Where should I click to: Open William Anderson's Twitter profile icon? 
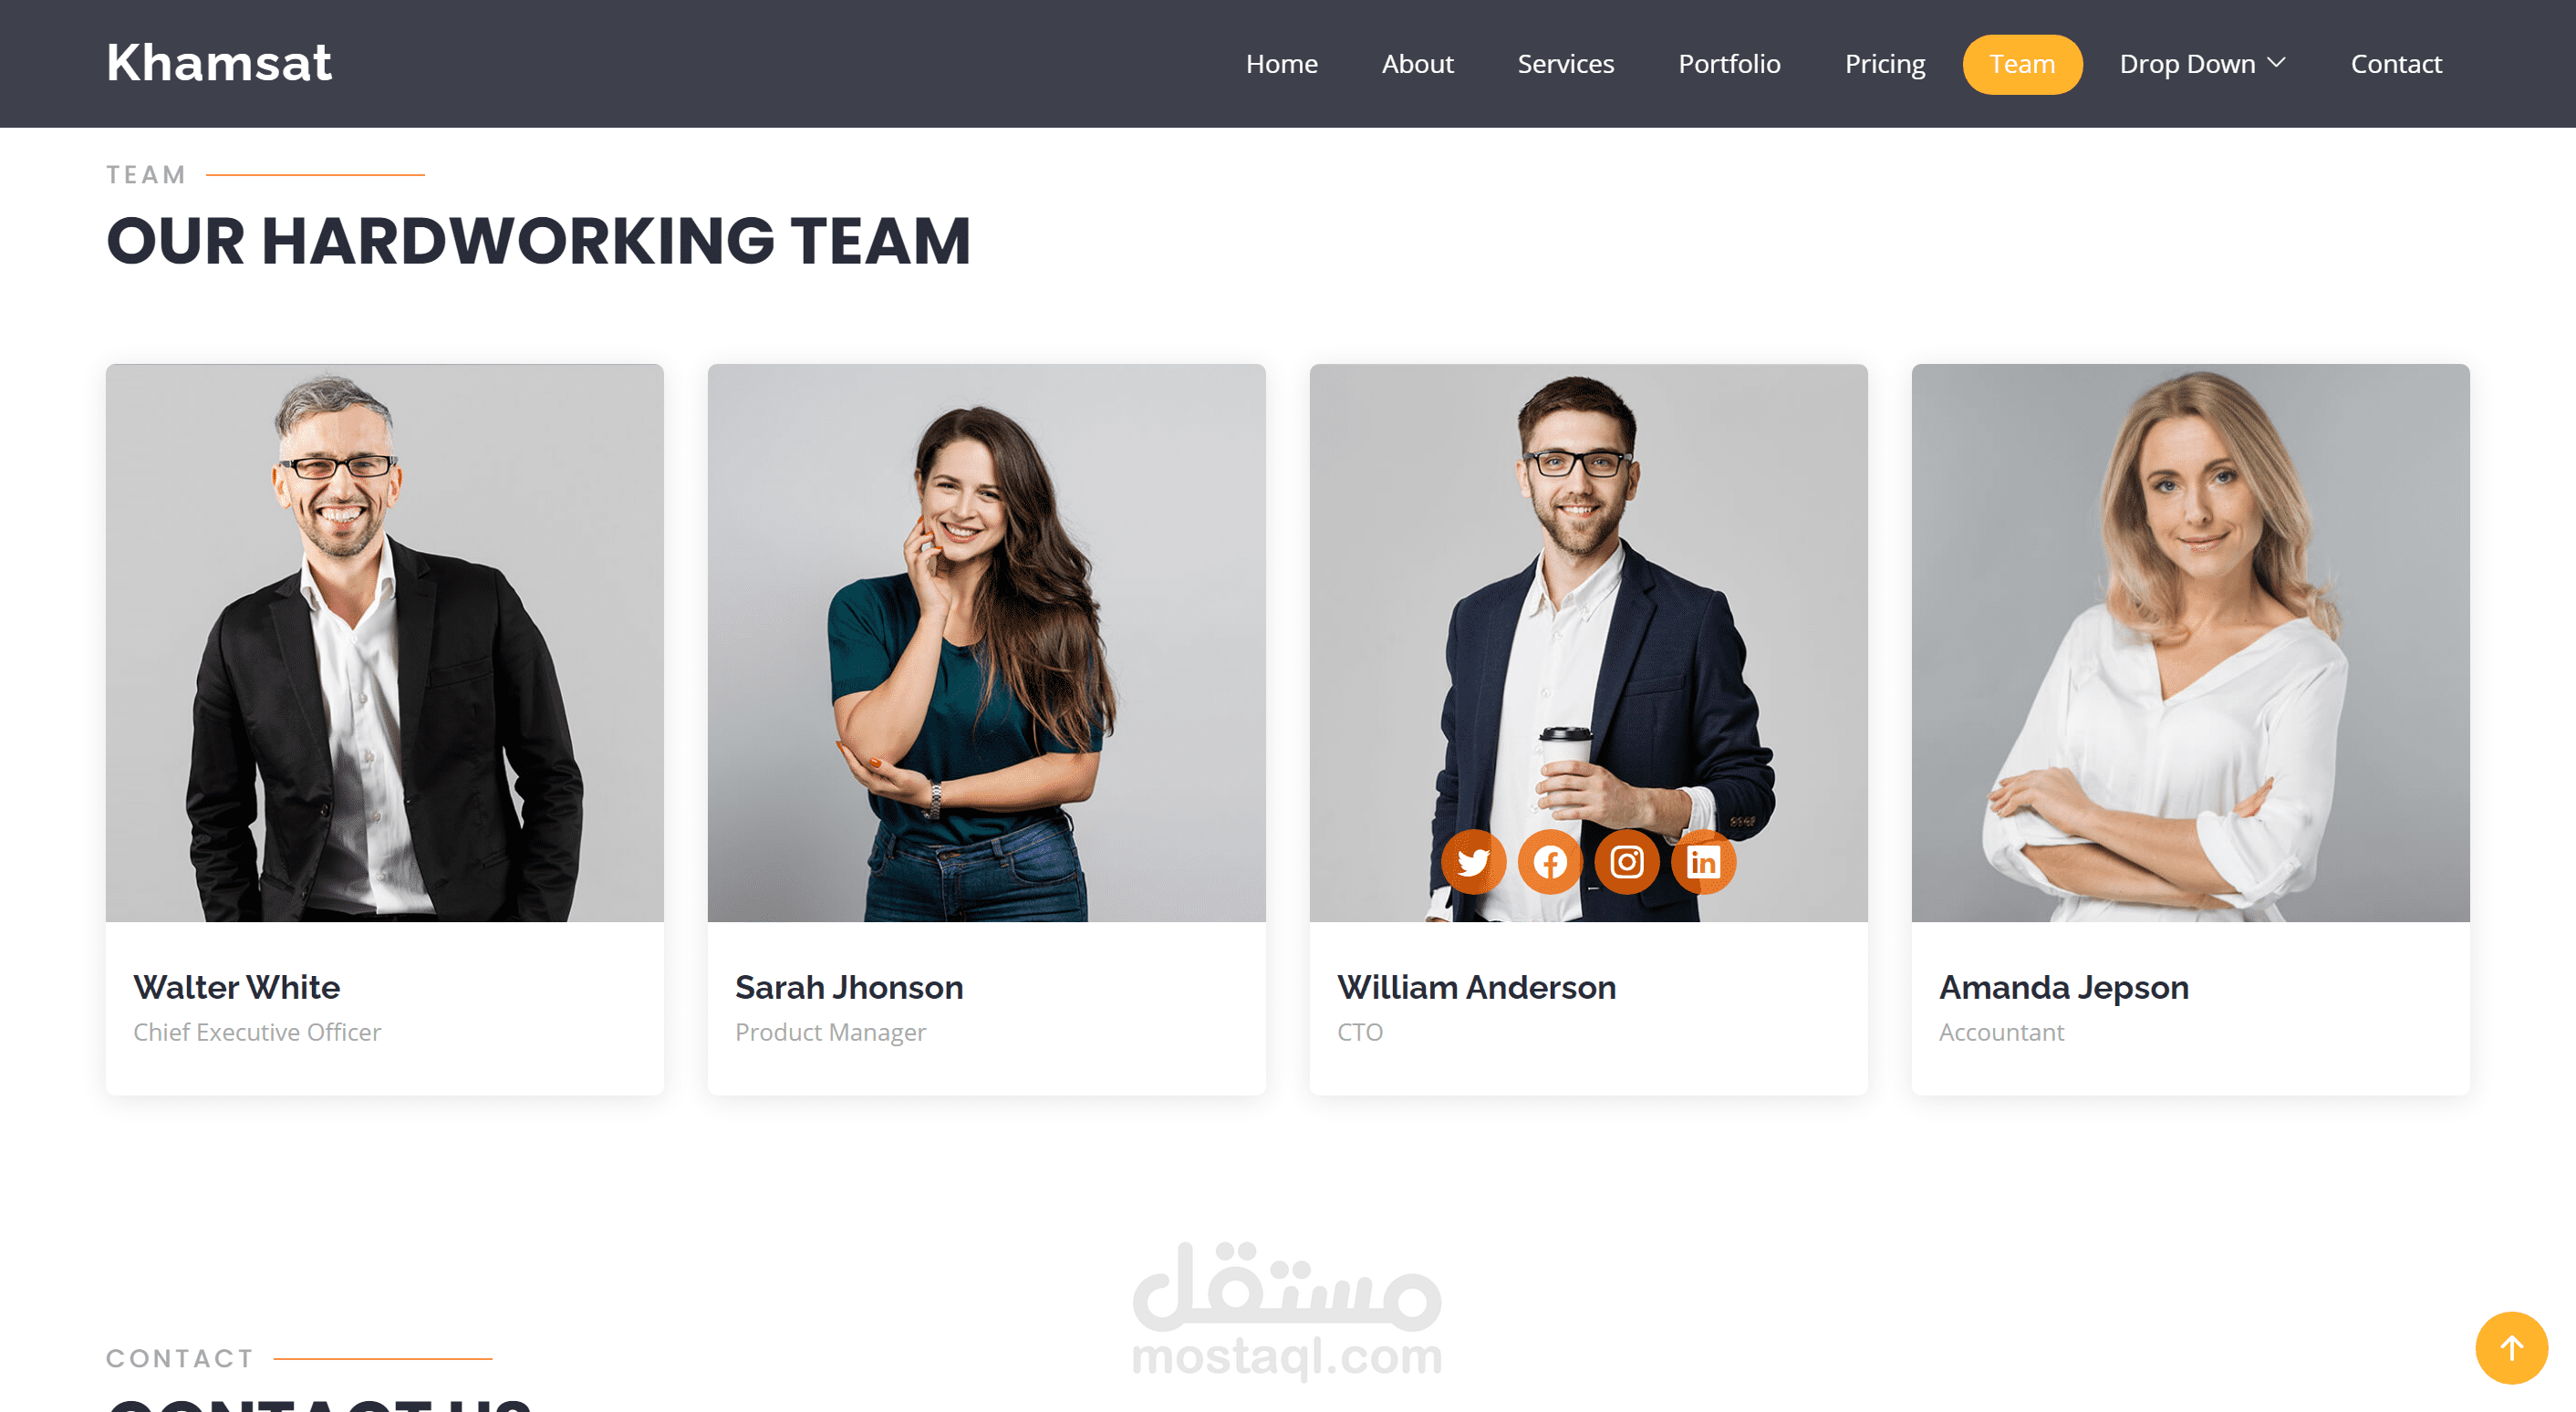(x=1473, y=862)
